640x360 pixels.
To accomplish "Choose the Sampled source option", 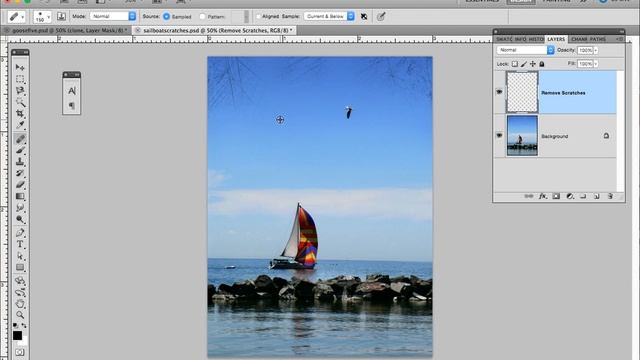I will click(x=167, y=16).
